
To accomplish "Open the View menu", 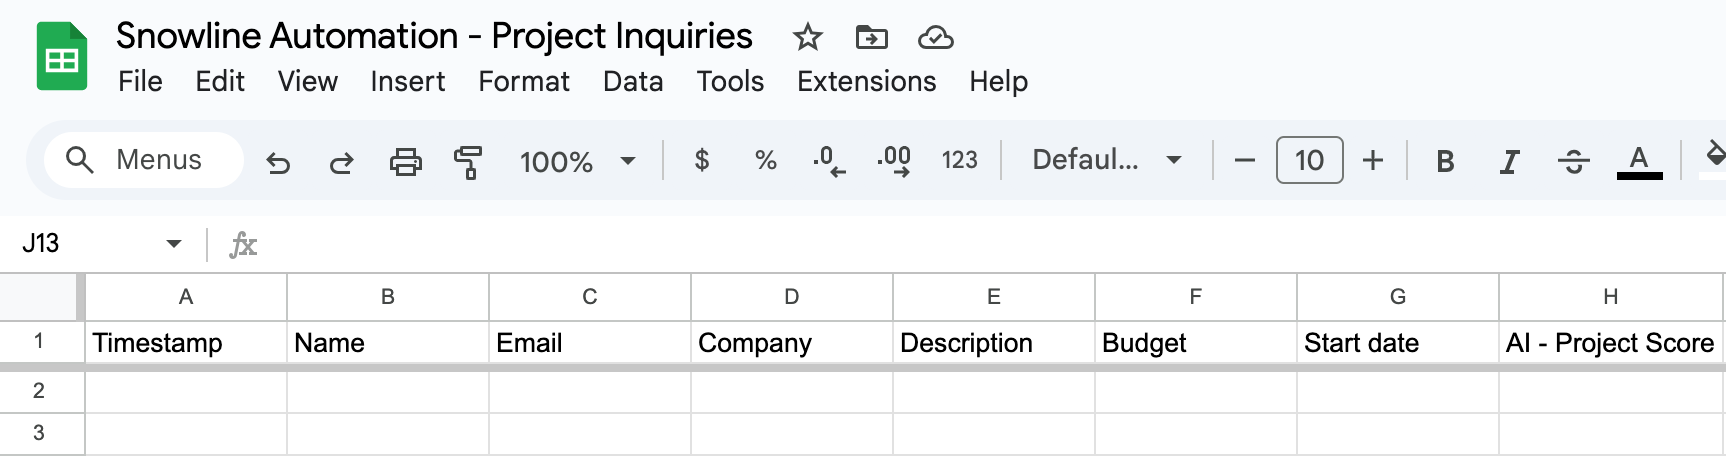I will coord(308,81).
